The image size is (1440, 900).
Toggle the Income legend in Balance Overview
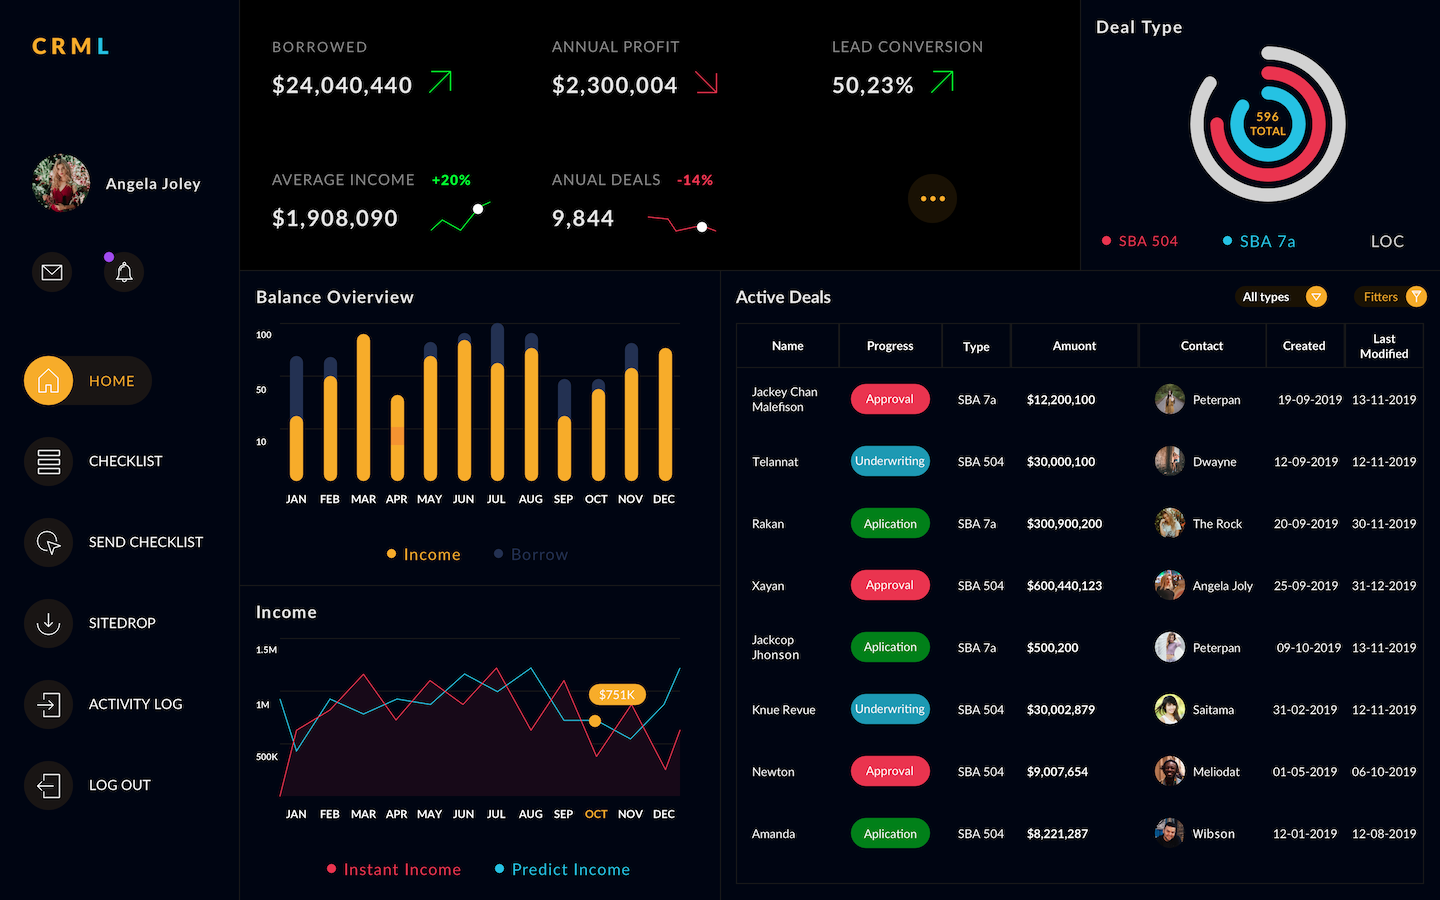(x=424, y=554)
